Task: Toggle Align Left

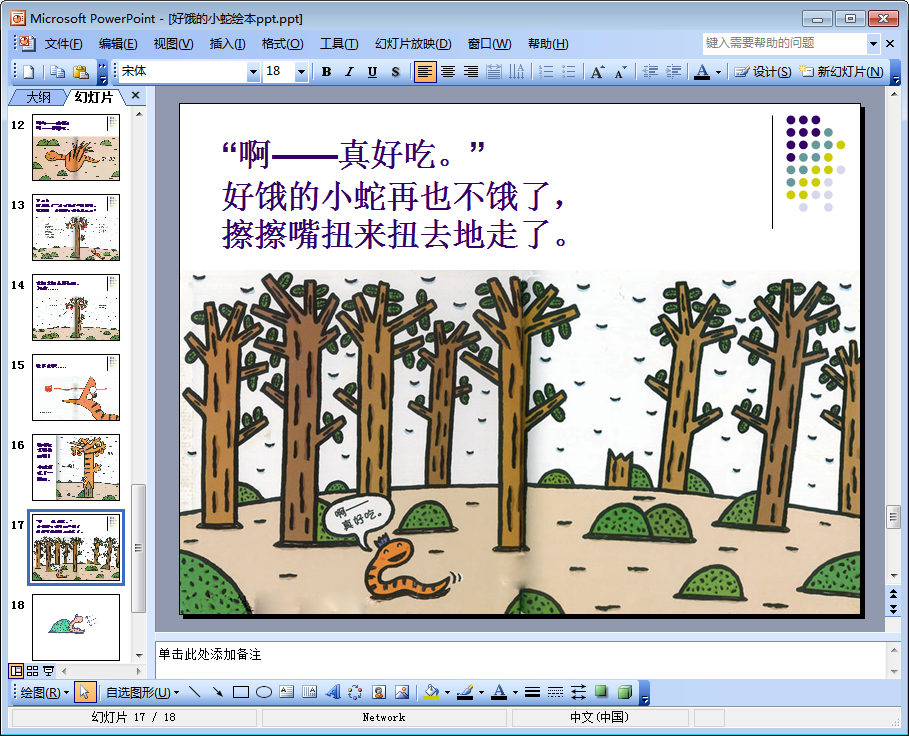Action: tap(425, 72)
